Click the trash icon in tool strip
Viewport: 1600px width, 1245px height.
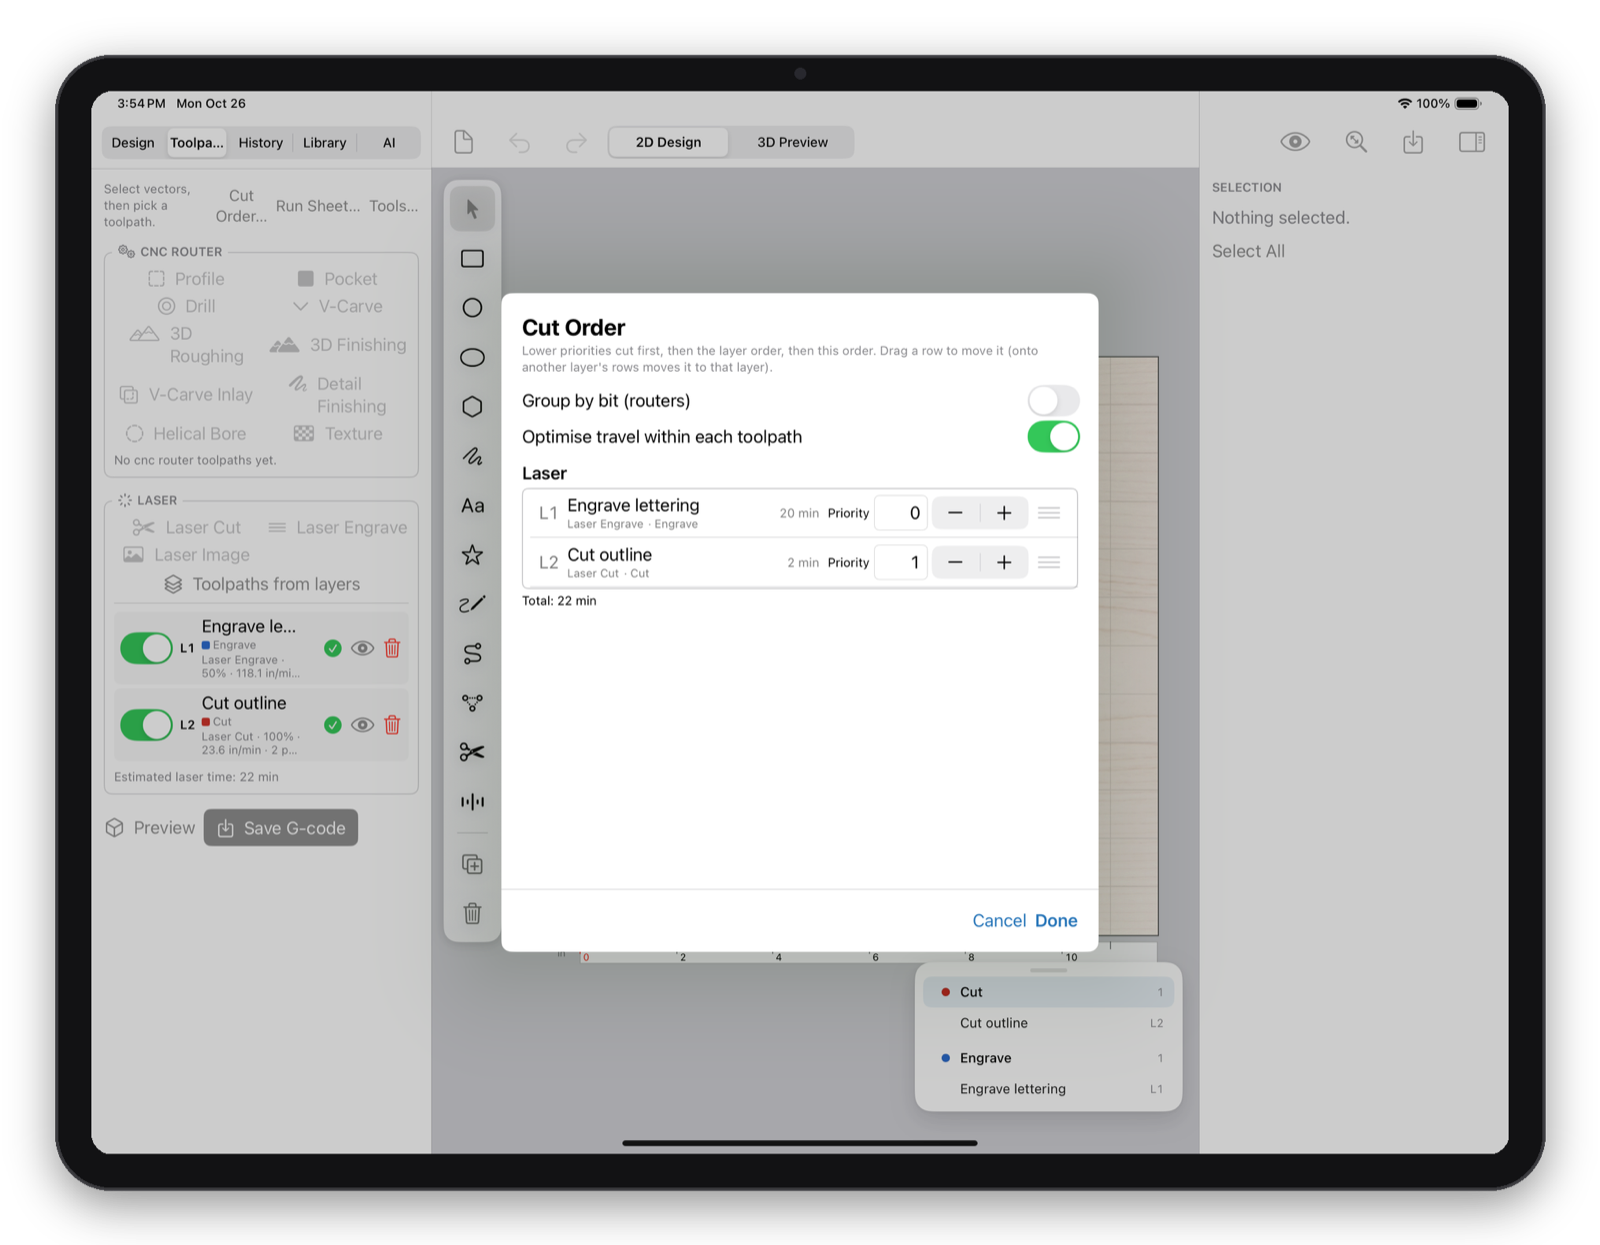[x=472, y=913]
